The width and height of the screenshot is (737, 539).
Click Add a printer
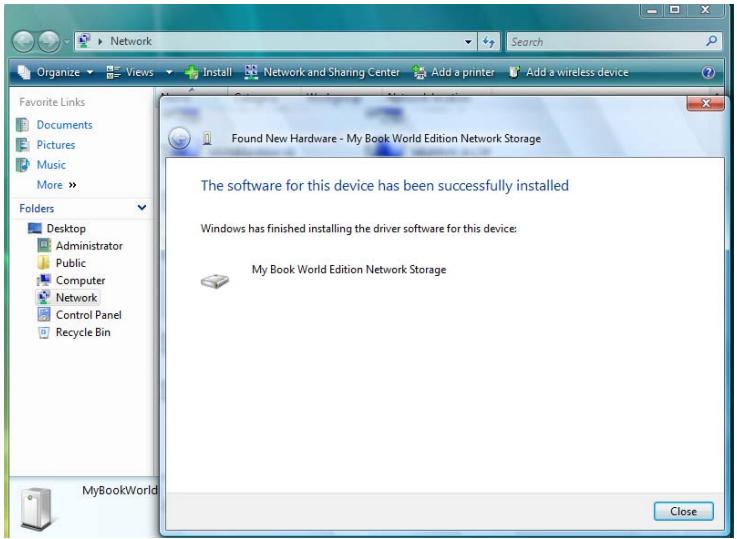[454, 72]
